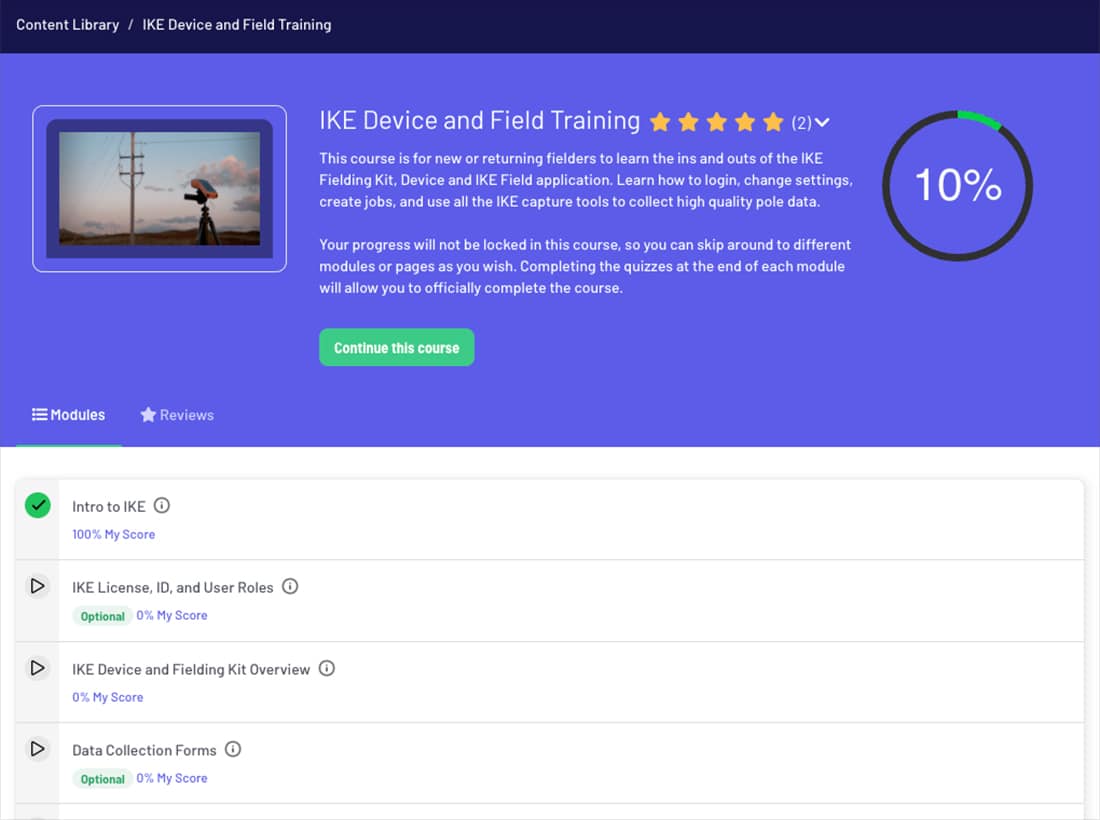Open the Data Collection Forms title

pos(145,751)
